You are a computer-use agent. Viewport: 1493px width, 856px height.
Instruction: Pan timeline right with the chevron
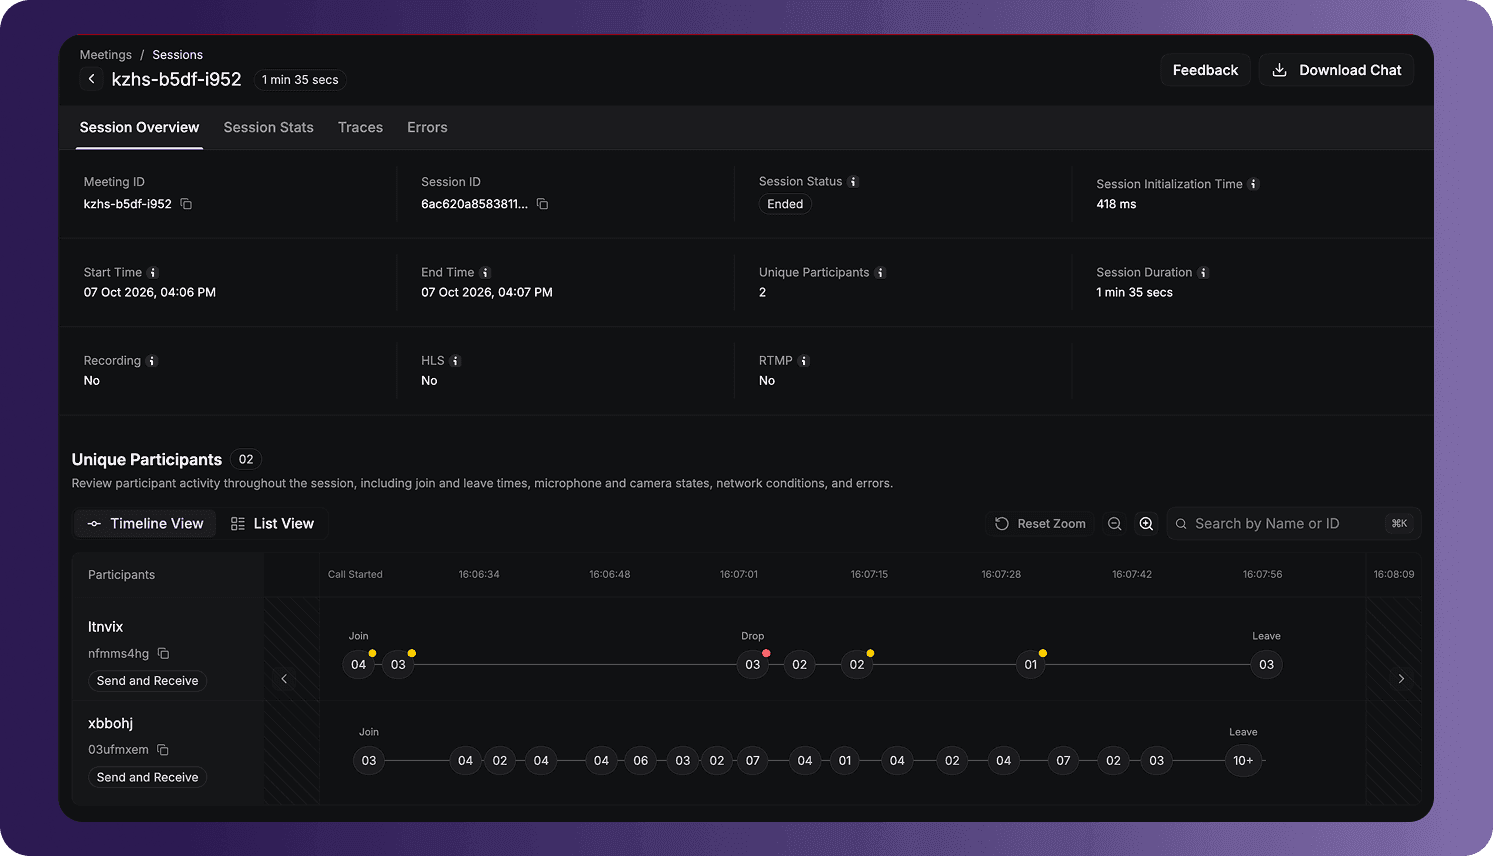click(1401, 679)
